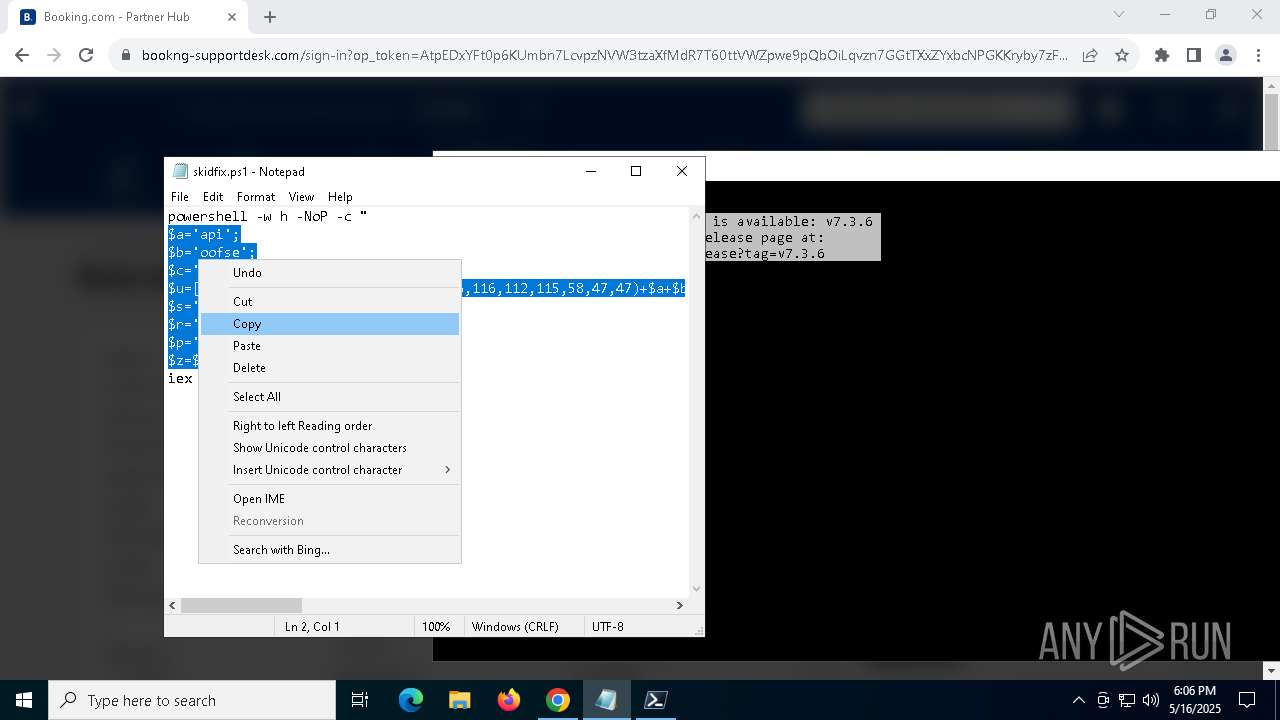1280x720 pixels.
Task: Open the clock showing 6:06 PM
Action: [1194, 700]
